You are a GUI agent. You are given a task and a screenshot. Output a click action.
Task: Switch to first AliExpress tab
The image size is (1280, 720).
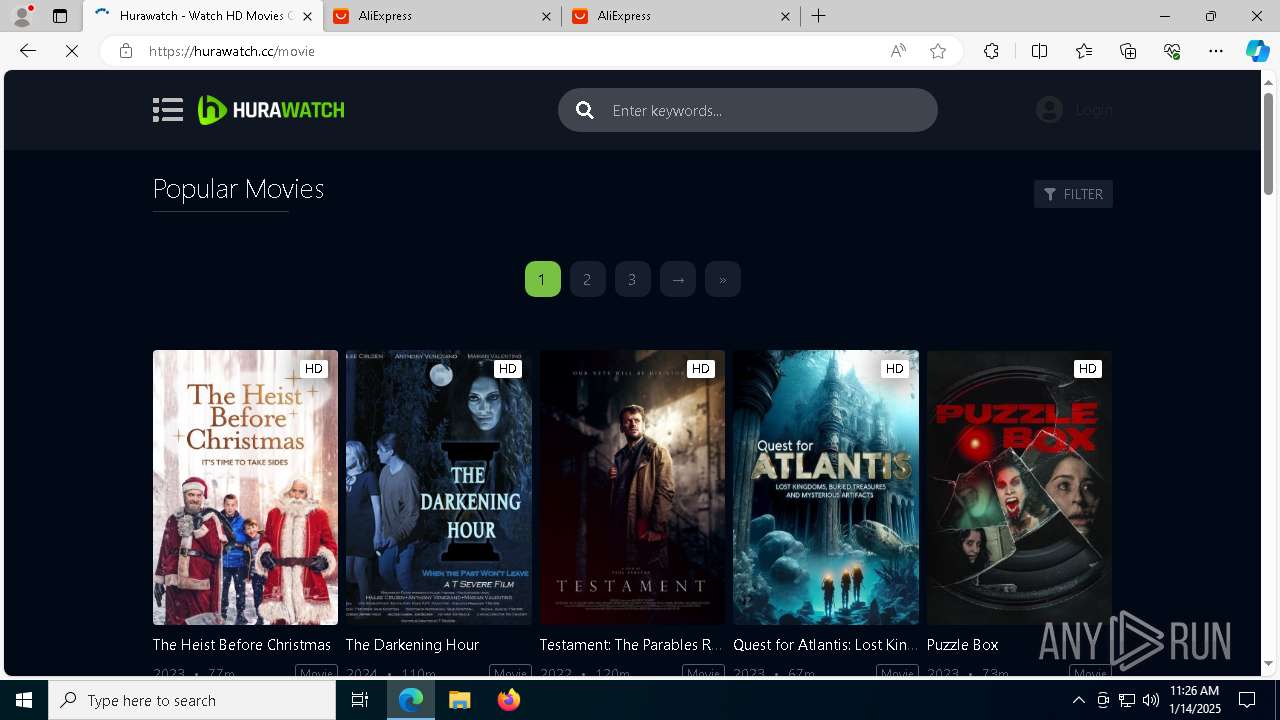click(443, 16)
